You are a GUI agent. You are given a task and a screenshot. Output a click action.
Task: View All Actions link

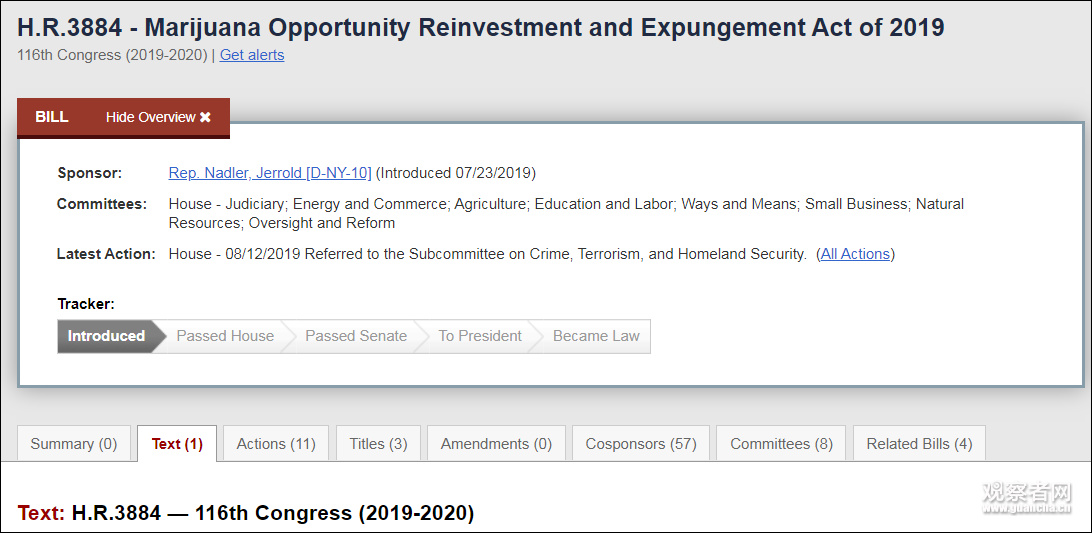point(855,254)
